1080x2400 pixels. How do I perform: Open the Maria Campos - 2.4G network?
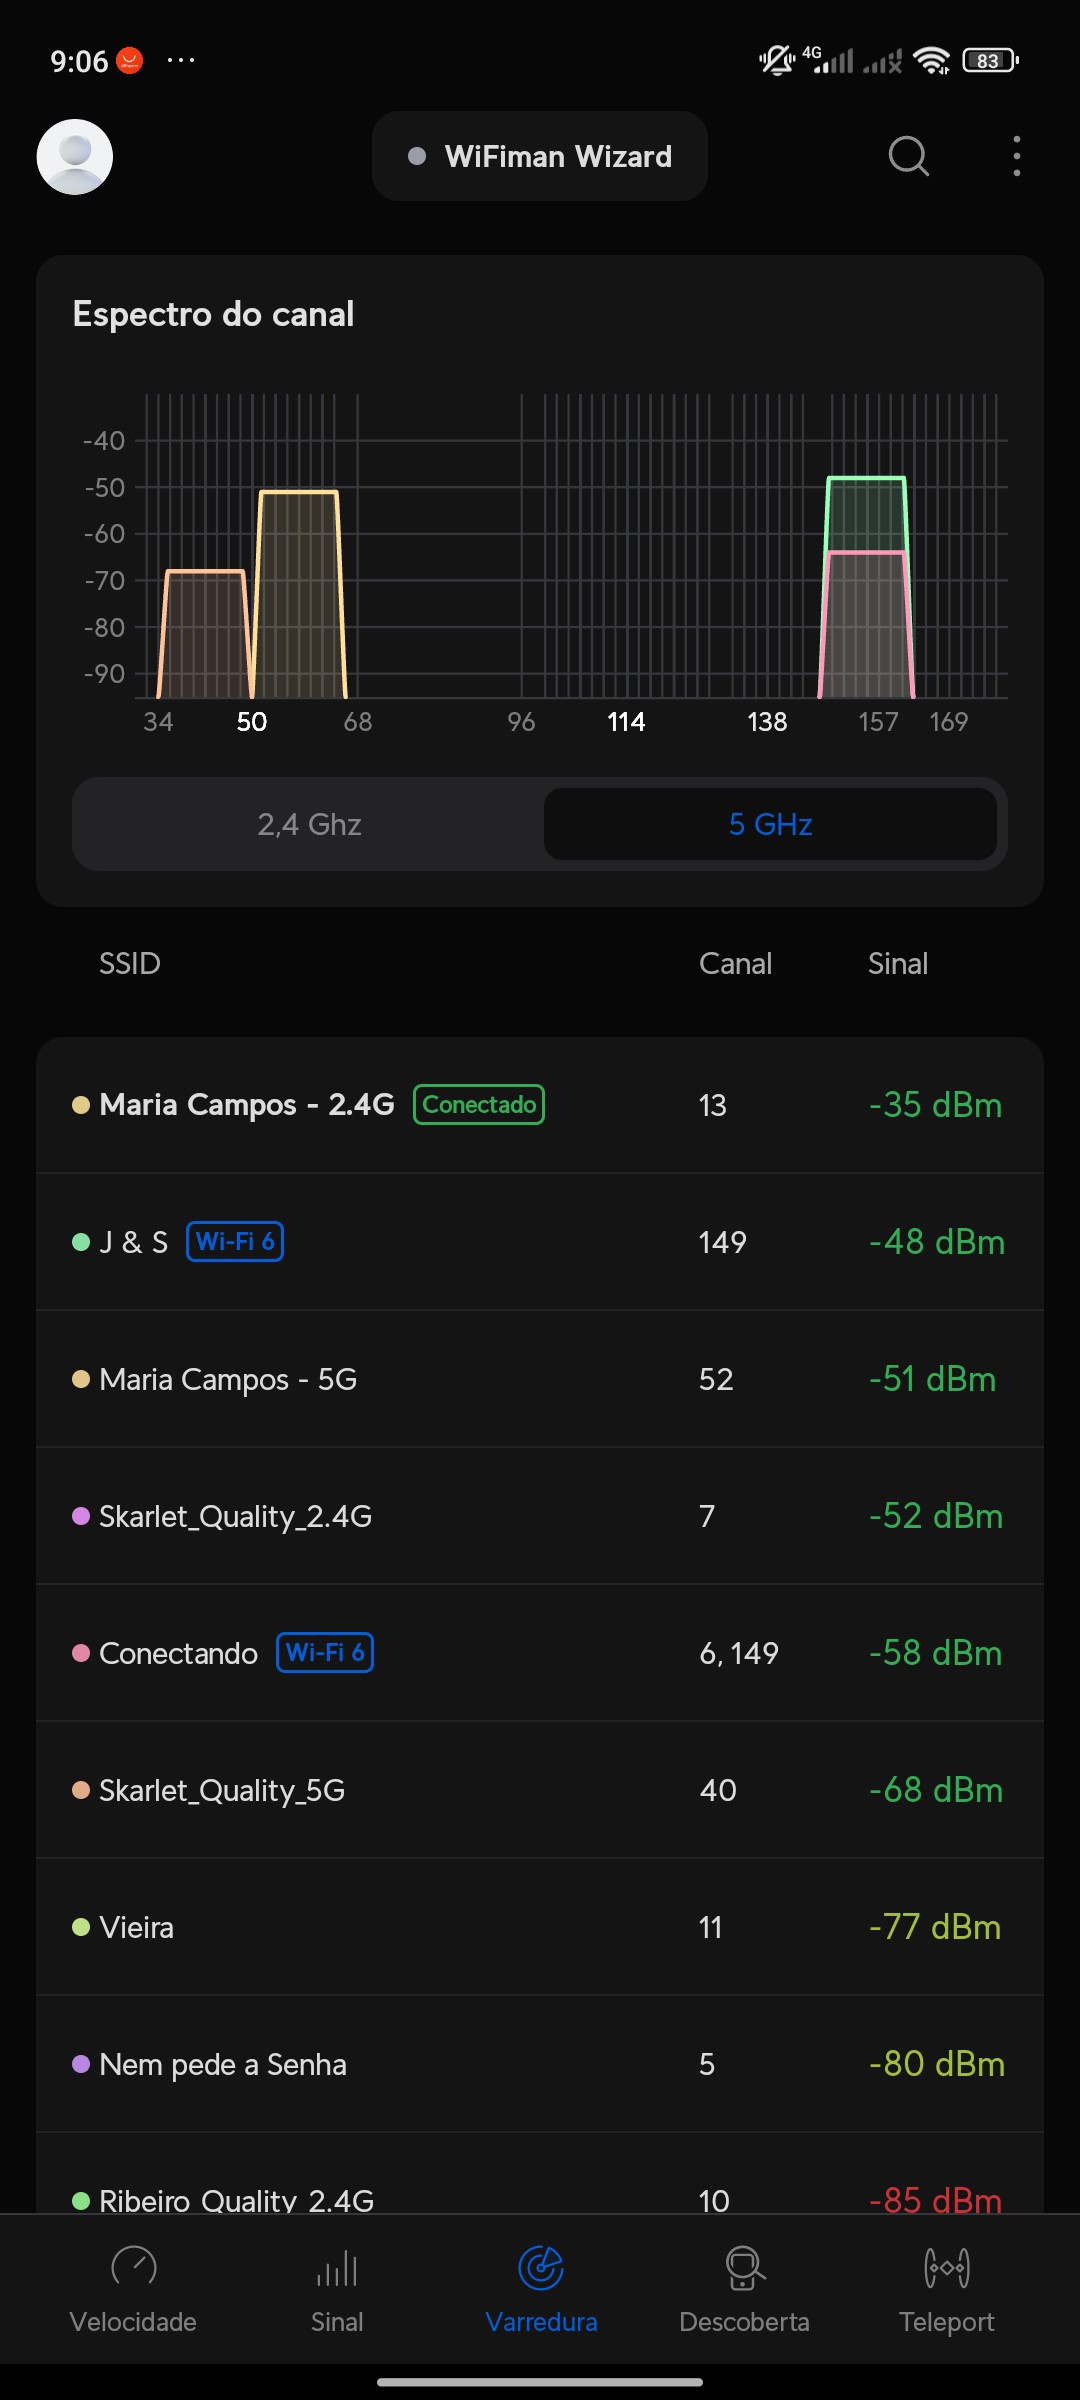(x=247, y=1105)
